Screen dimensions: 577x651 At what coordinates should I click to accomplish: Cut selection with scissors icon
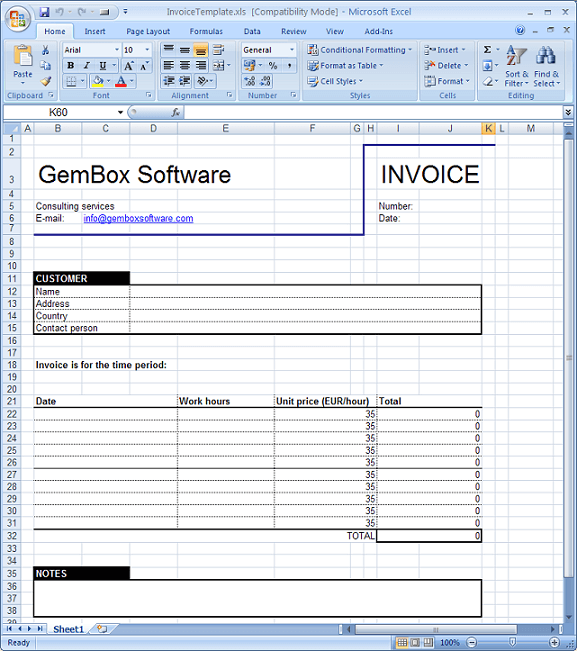45,50
